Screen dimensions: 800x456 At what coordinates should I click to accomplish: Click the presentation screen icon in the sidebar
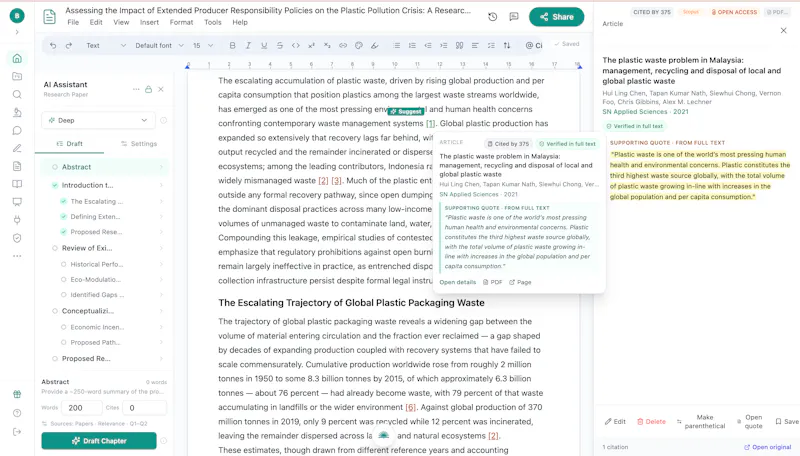pos(17,202)
